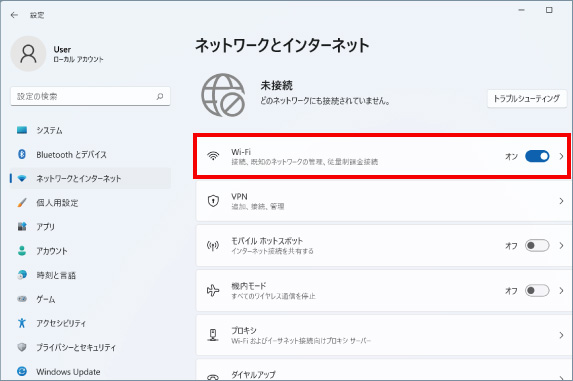Viewport: 573px width, 381px height.
Task: Click the VPN shield icon
Action: (x=213, y=201)
